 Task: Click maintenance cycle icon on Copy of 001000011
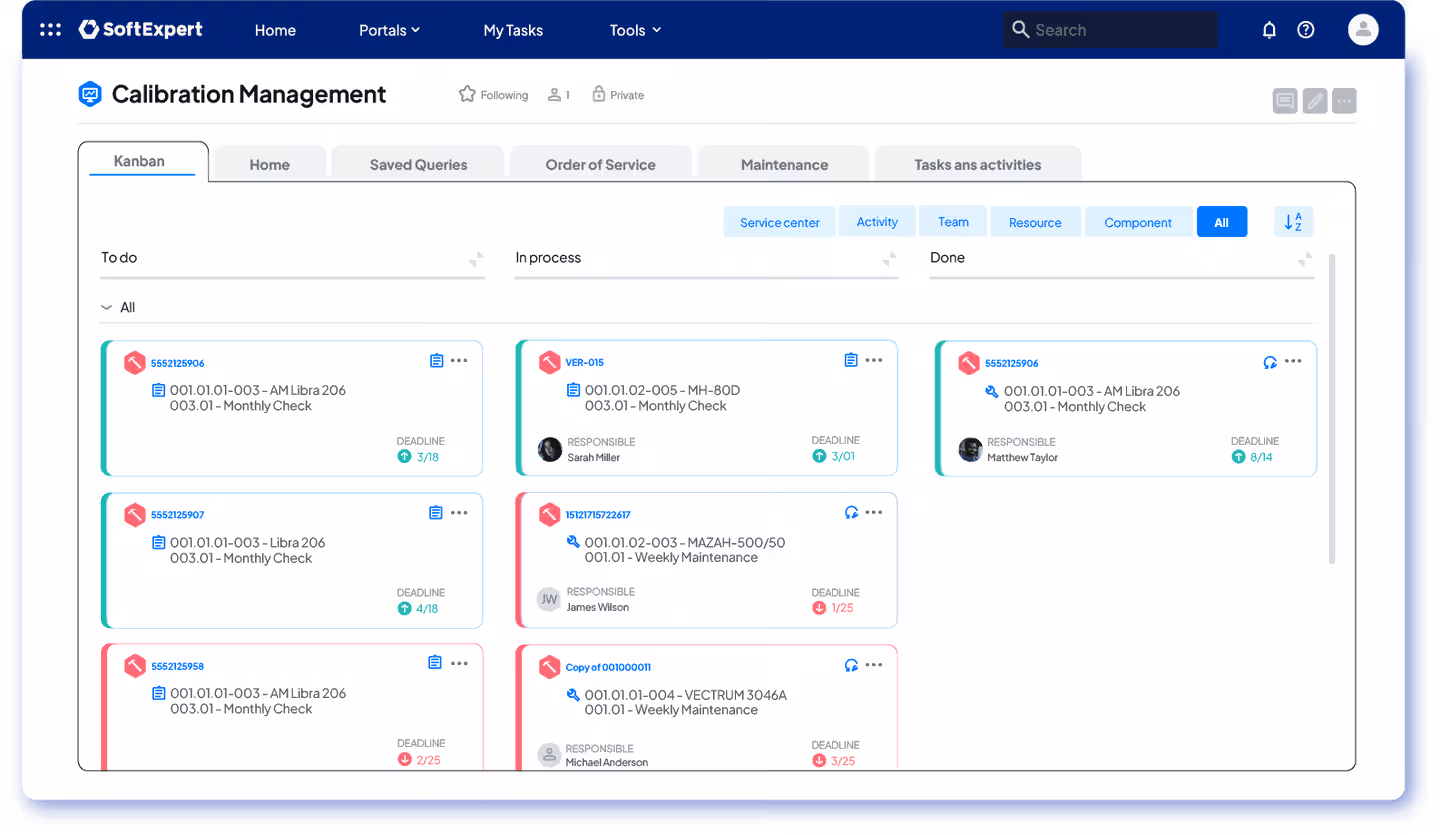851,665
